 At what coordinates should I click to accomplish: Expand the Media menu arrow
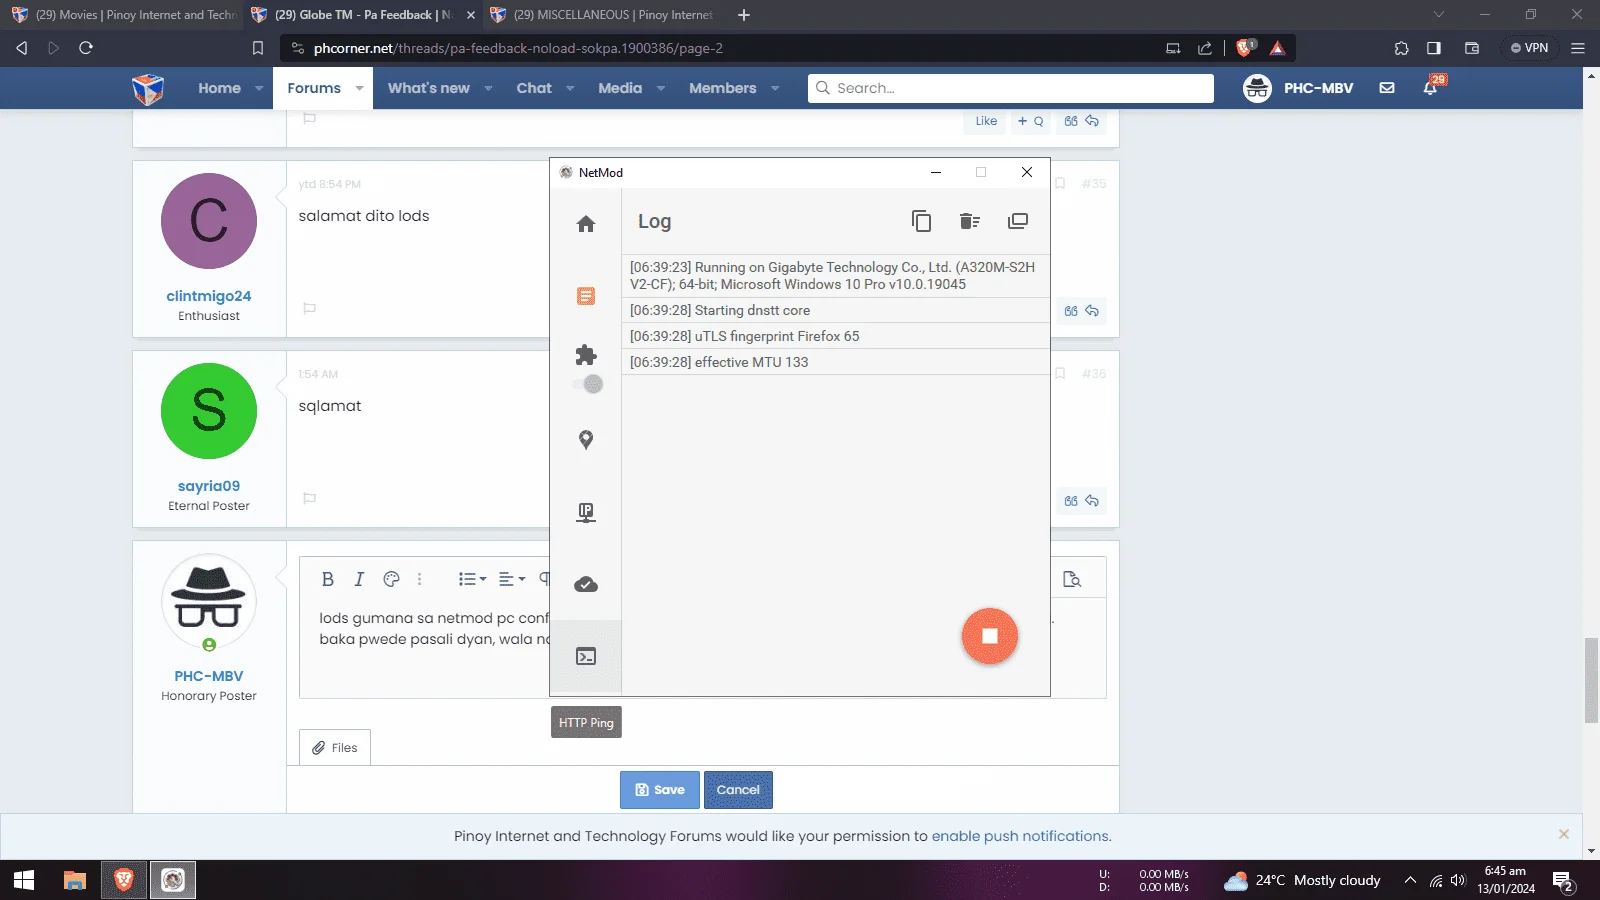[661, 88]
